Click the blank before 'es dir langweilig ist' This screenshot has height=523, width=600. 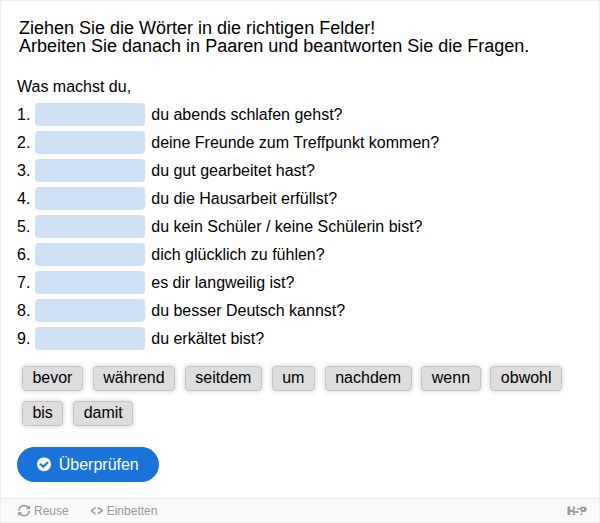90,282
